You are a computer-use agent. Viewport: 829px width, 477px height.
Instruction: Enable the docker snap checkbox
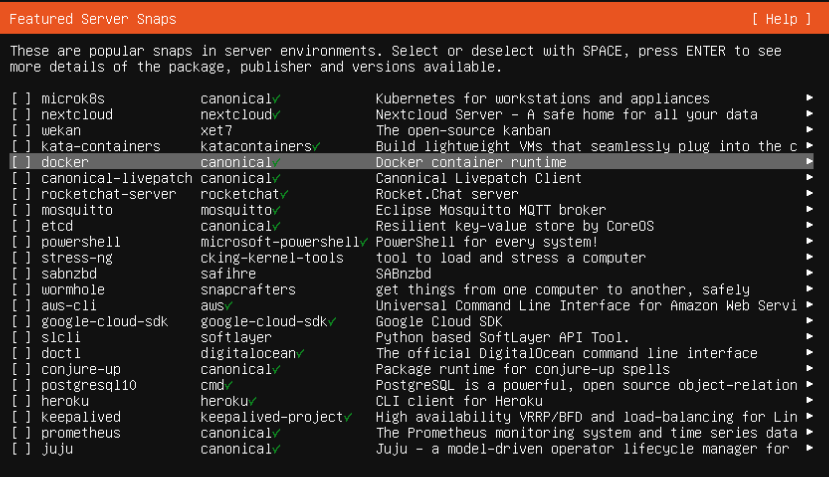pos(21,162)
